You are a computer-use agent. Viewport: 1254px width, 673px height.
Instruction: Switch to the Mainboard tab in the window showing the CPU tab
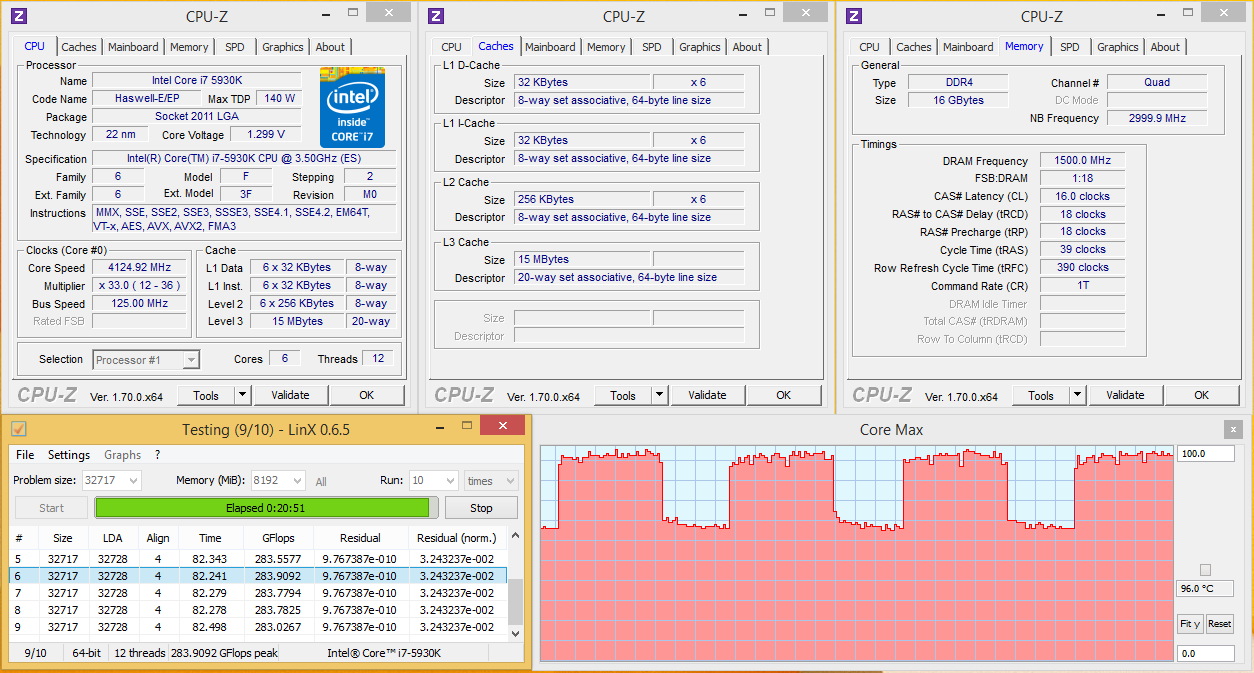133,47
